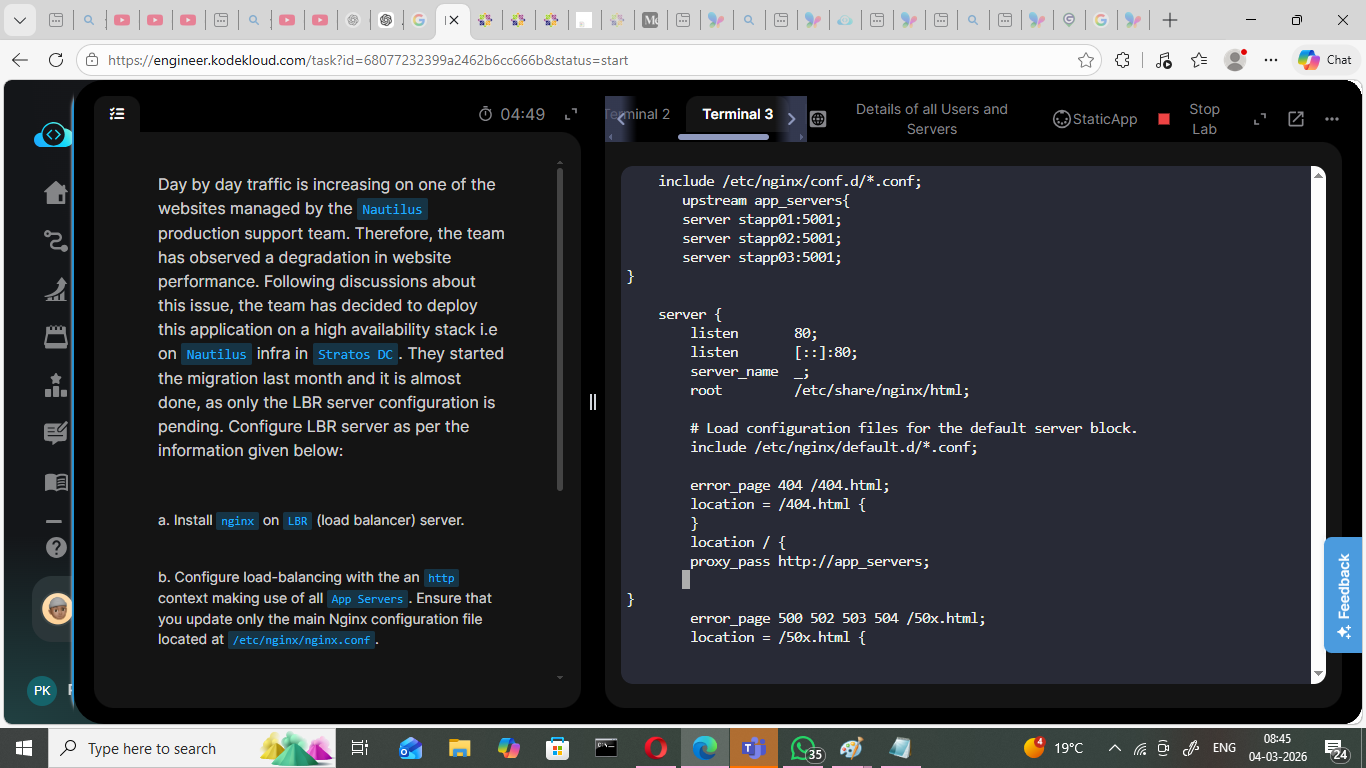The width and height of the screenshot is (1366, 768).
Task: Select the Terminal 3 tab
Action: coord(738,115)
